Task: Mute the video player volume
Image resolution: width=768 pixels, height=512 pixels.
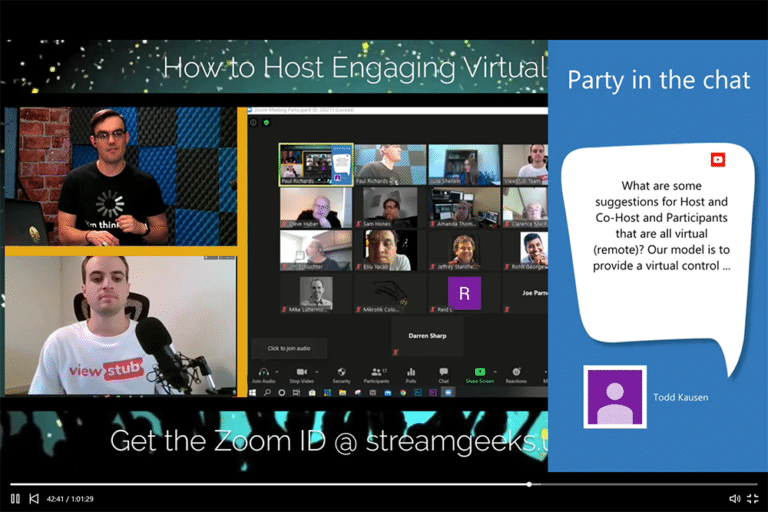Action: click(735, 499)
